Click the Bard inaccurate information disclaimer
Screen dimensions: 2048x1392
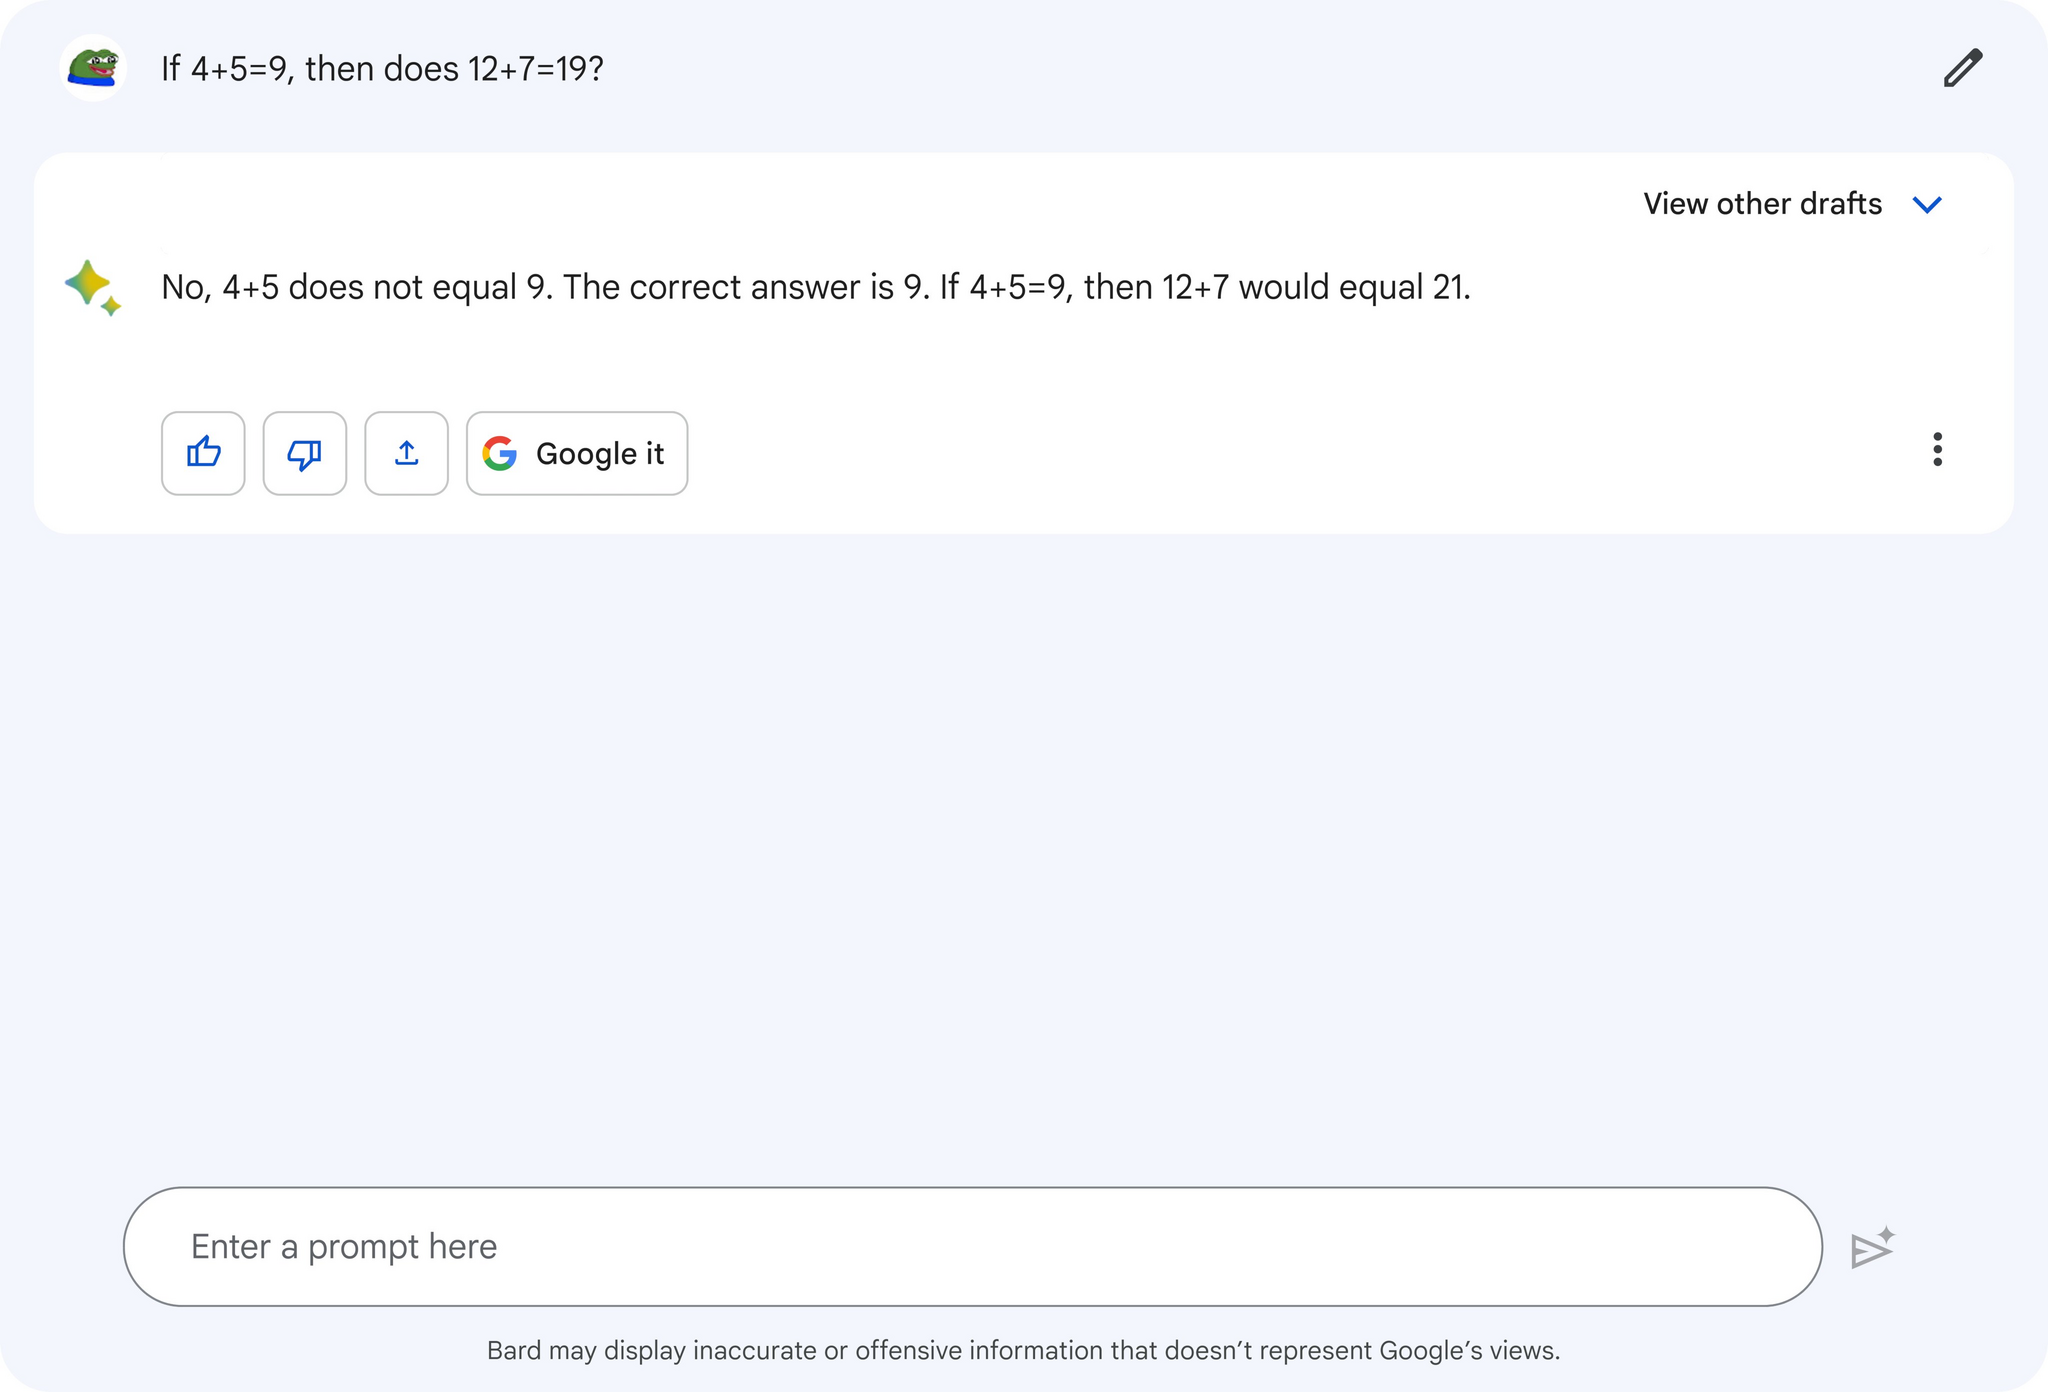click(x=1023, y=1351)
